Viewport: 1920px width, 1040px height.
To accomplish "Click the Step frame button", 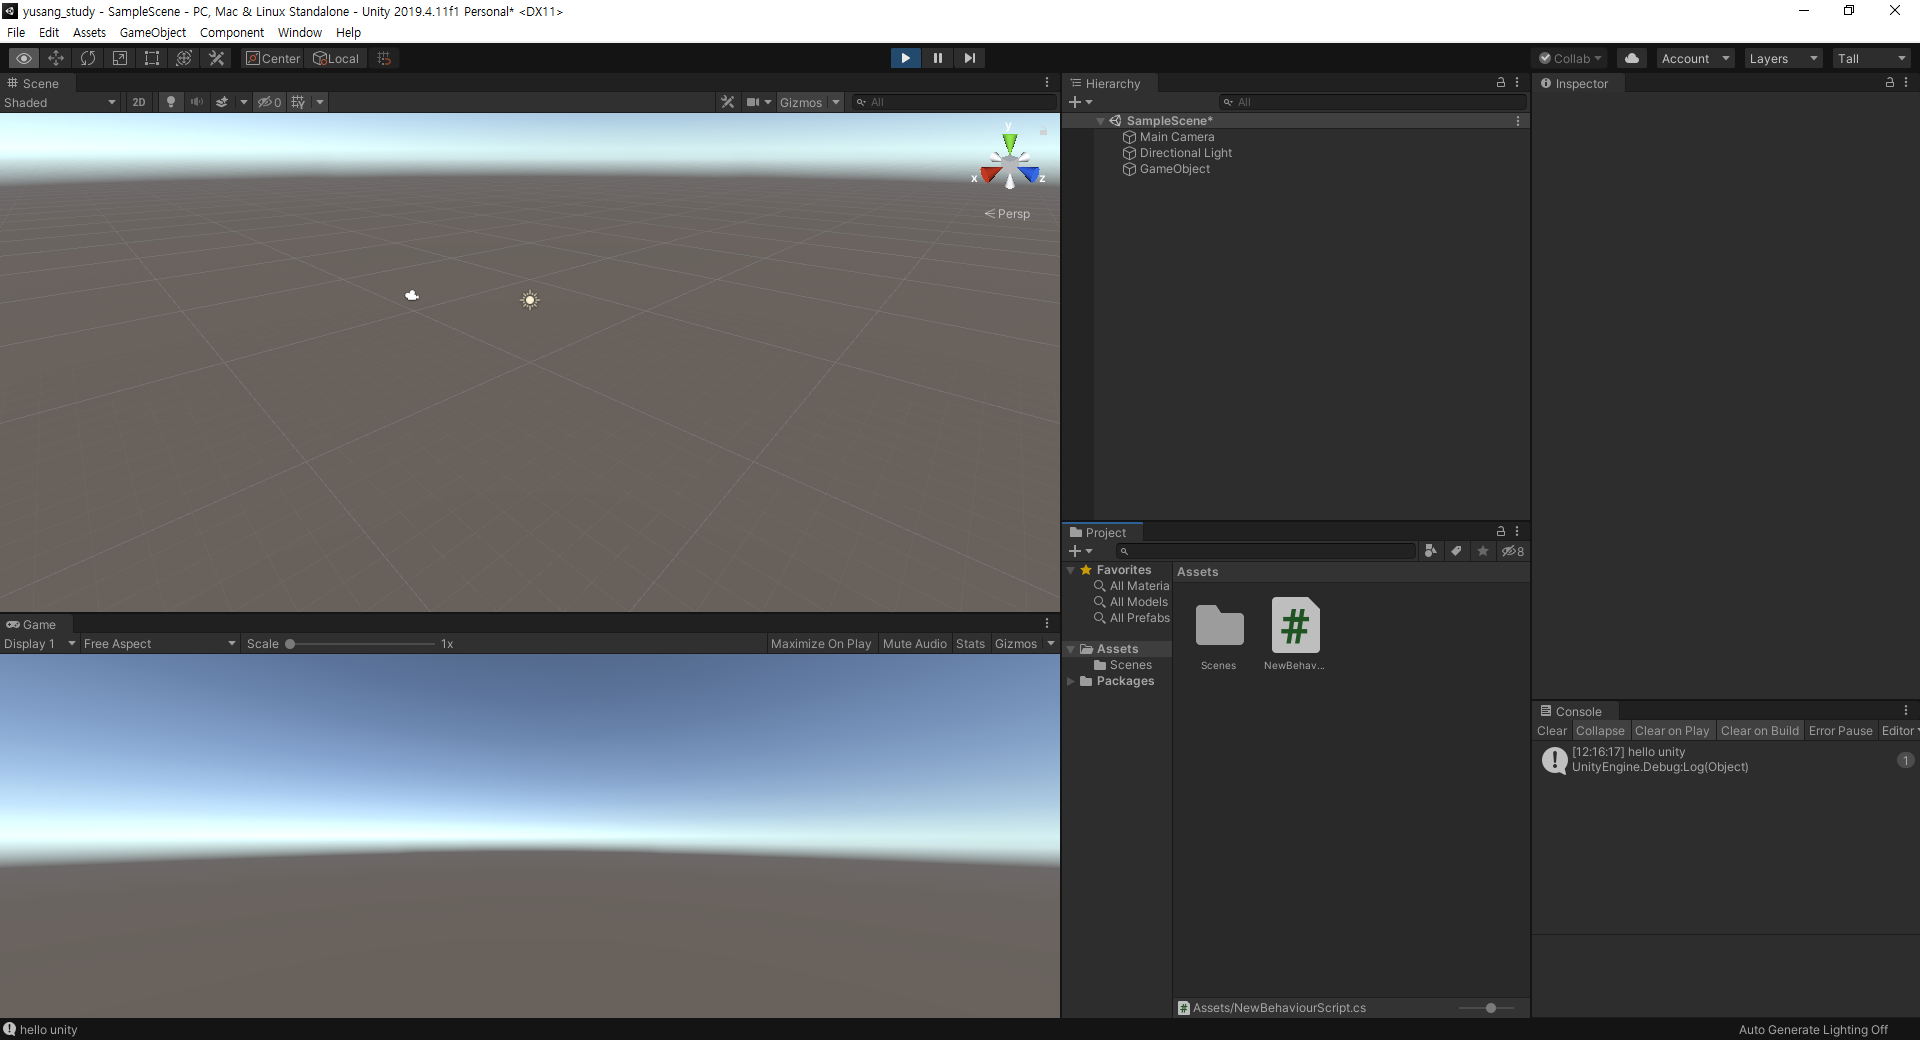I will (x=969, y=58).
